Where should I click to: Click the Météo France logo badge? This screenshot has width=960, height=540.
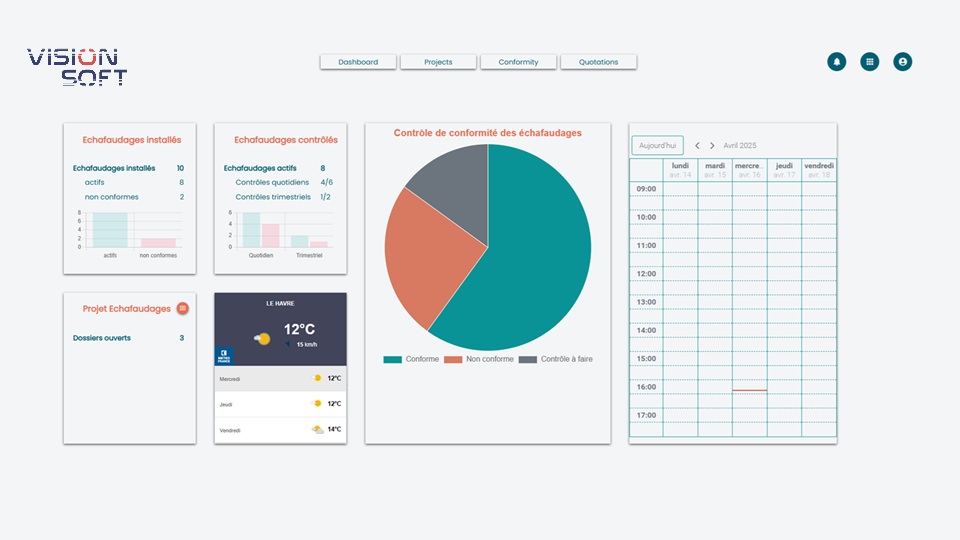click(224, 356)
